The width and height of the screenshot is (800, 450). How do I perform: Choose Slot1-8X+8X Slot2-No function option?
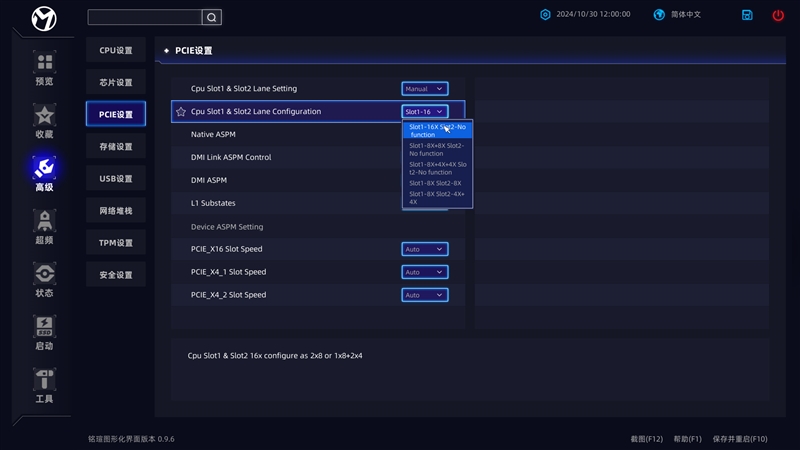point(436,149)
